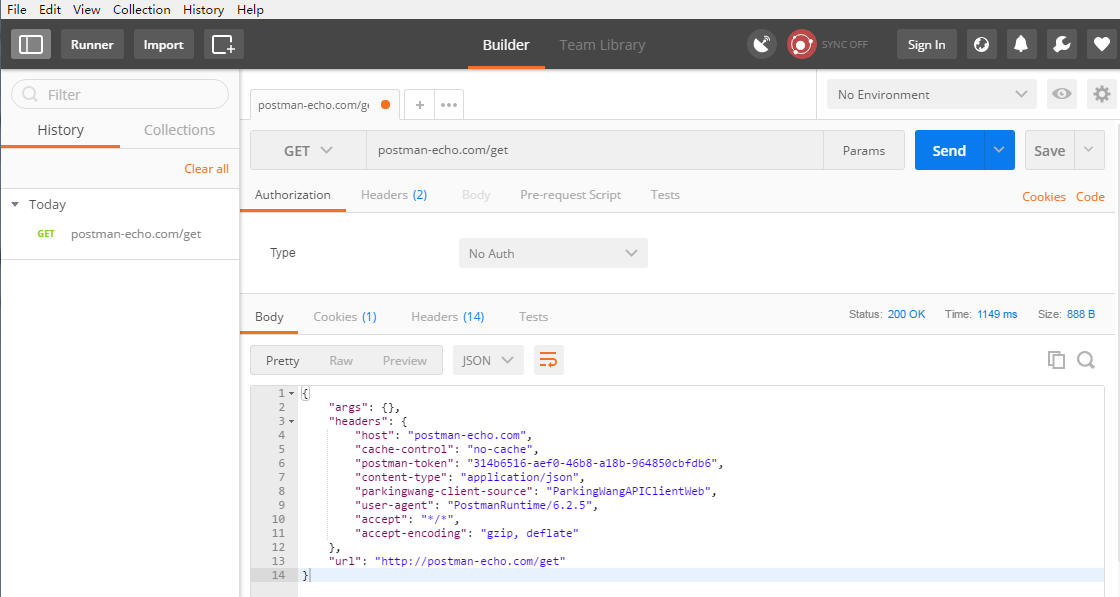Open response Cookies (1) tab

pyautogui.click(x=345, y=317)
